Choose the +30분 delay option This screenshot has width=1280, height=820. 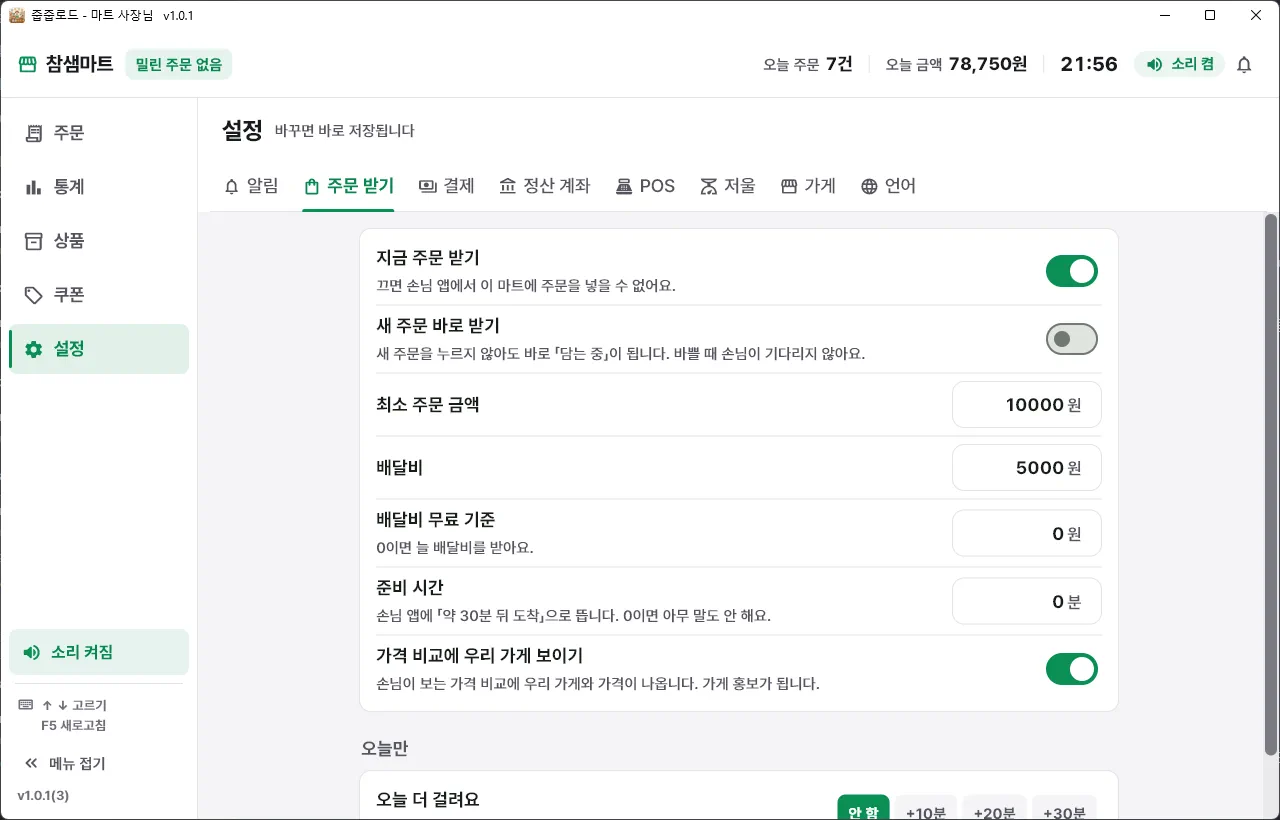[1064, 808]
